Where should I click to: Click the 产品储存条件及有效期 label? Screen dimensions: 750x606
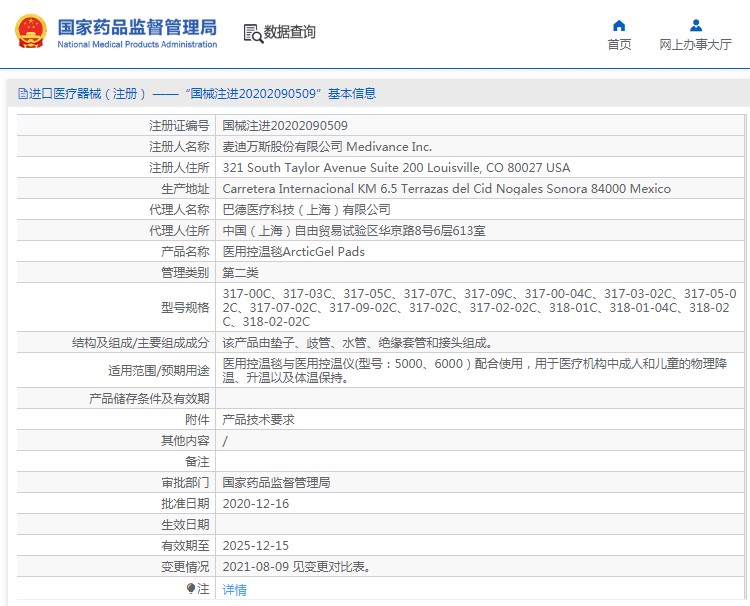click(x=149, y=398)
